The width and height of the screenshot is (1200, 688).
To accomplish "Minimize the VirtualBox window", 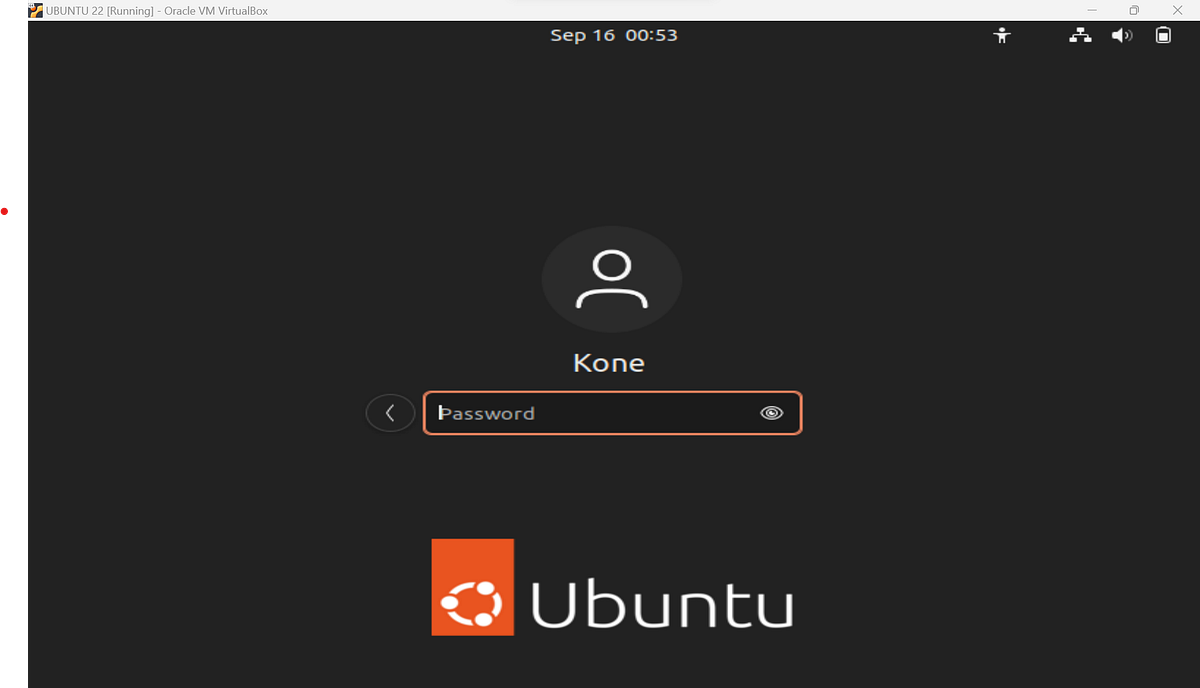I will pyautogui.click(x=1090, y=10).
